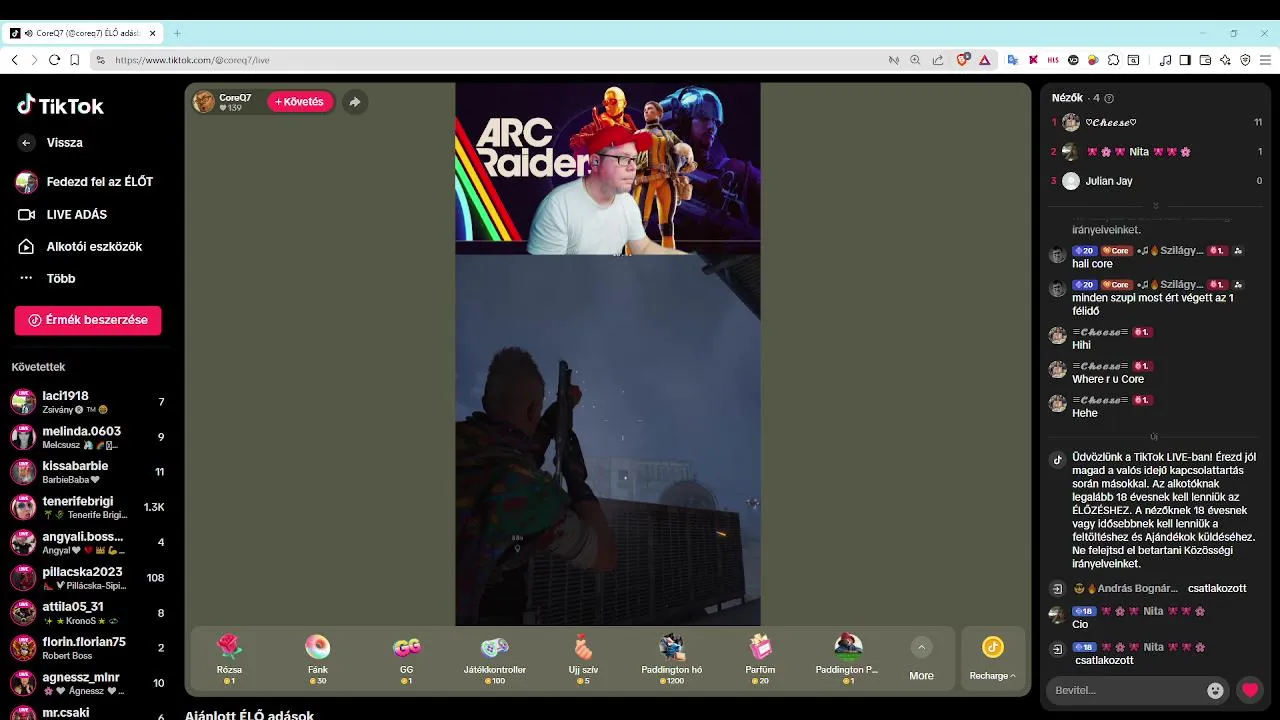Open Brave Shields lion icon
The width and height of the screenshot is (1280, 720).
pos(963,60)
